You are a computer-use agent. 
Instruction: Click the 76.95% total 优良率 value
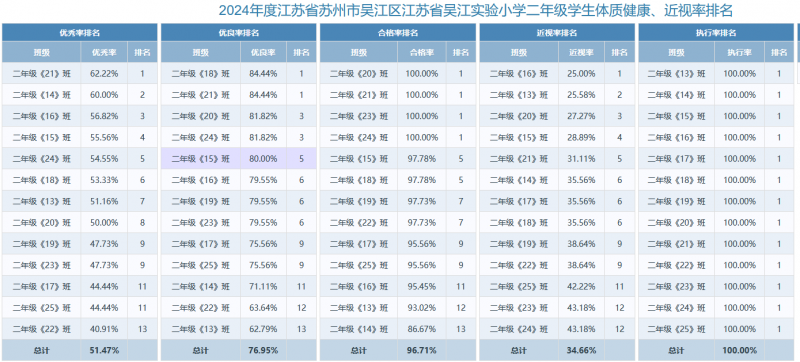click(263, 350)
